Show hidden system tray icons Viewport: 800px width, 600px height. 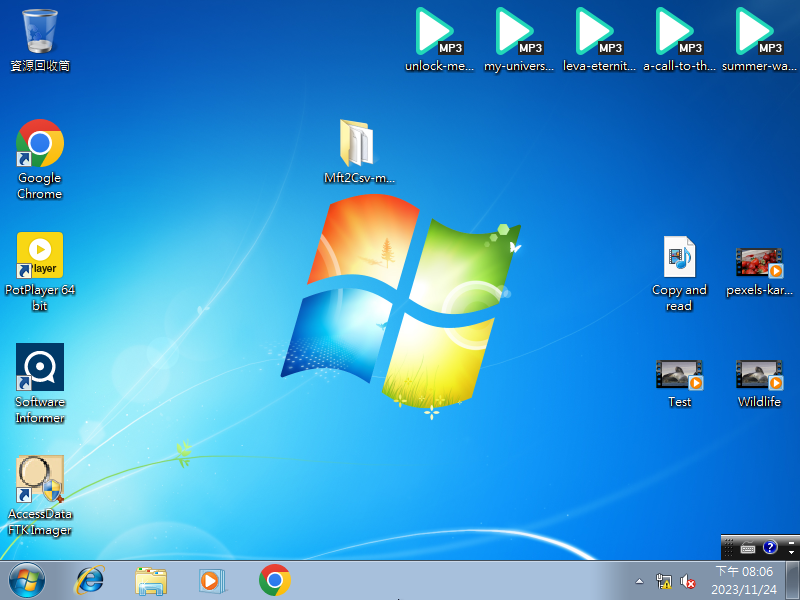(x=639, y=581)
